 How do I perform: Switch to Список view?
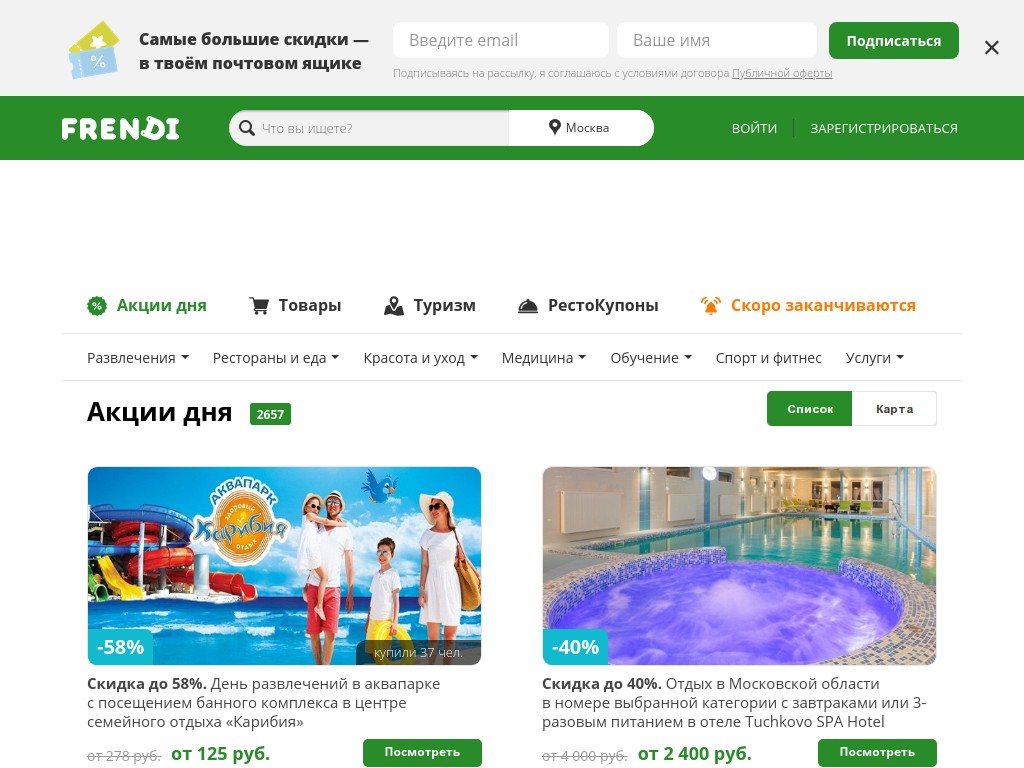[810, 409]
